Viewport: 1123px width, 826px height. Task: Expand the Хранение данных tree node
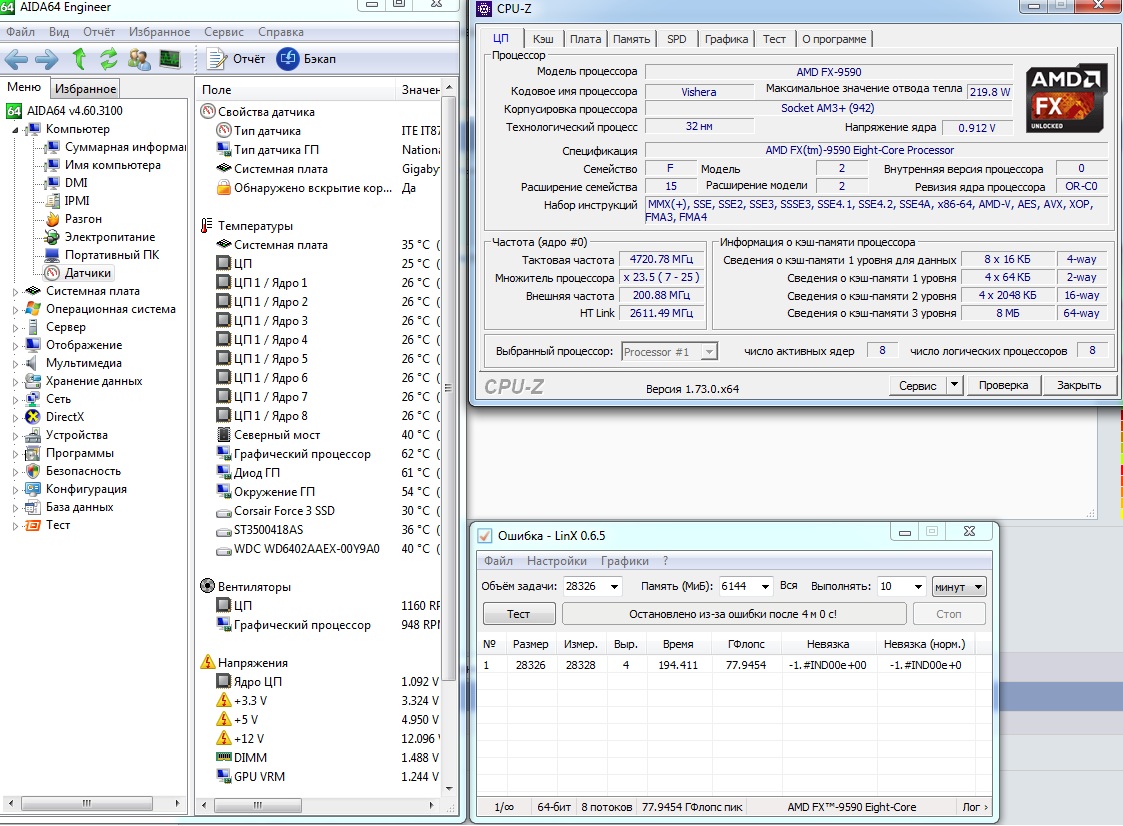pos(15,381)
